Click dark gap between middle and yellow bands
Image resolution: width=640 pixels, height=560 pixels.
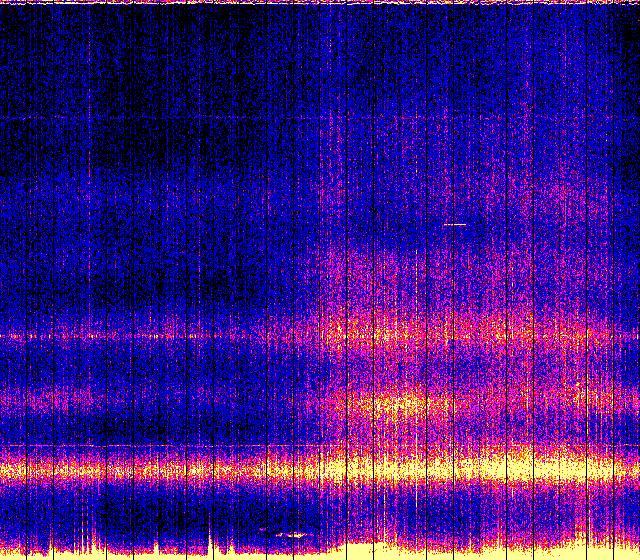(150, 428)
